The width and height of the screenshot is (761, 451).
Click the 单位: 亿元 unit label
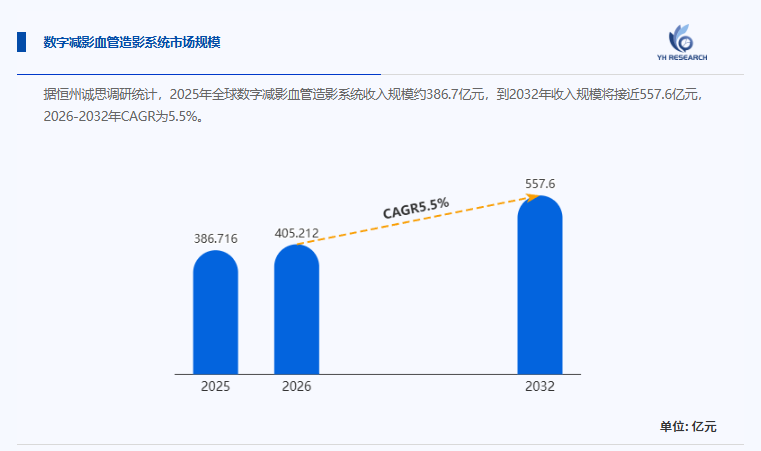(688, 426)
